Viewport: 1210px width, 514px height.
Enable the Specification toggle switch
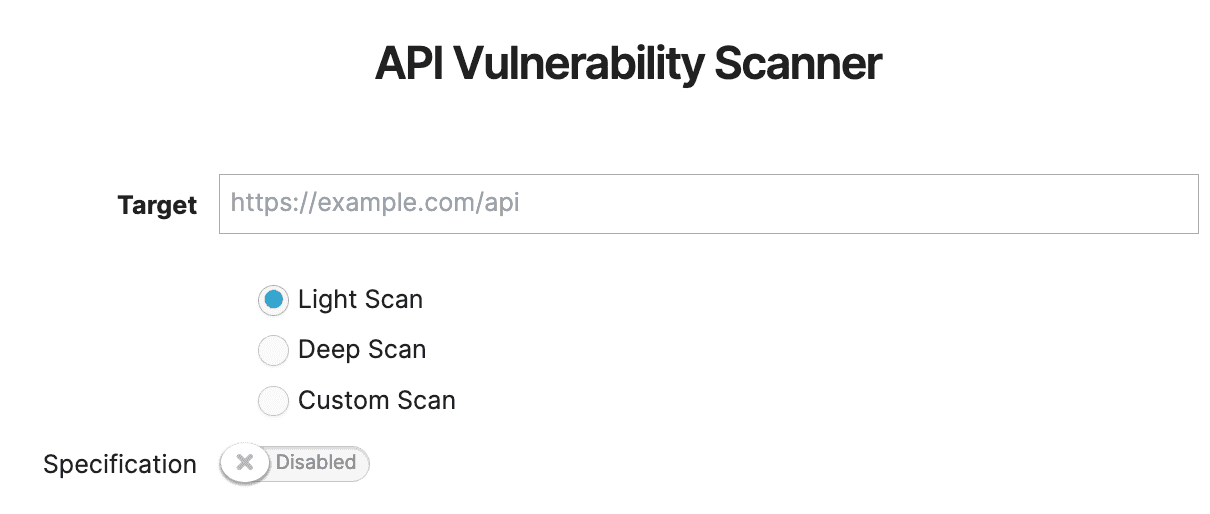pos(294,463)
